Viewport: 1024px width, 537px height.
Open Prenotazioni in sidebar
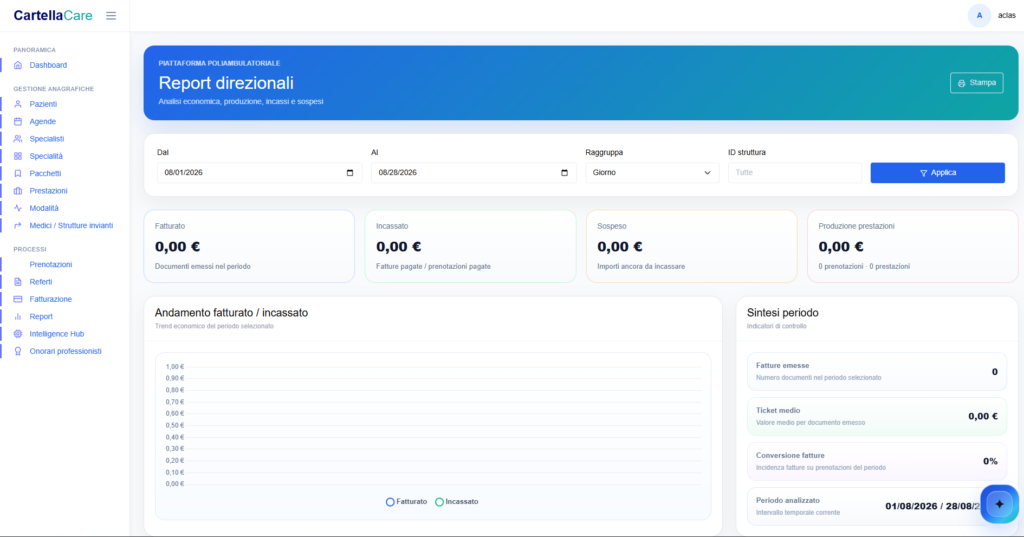(x=50, y=265)
